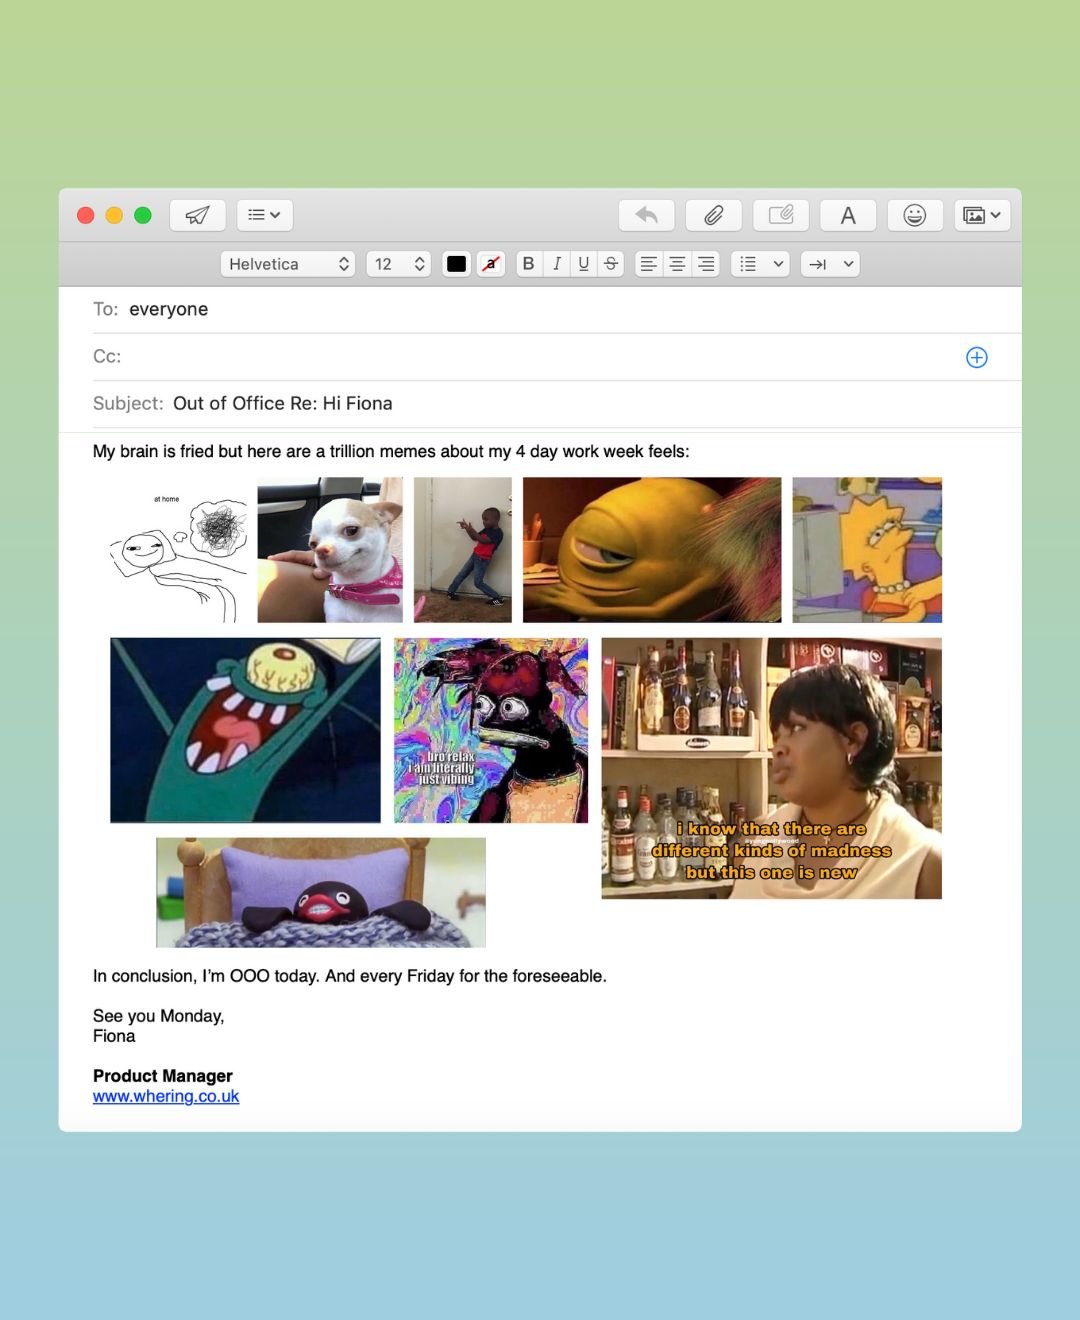Select the 'bro relax just vibing' image
Image resolution: width=1080 pixels, height=1320 pixels.
pyautogui.click(x=491, y=731)
